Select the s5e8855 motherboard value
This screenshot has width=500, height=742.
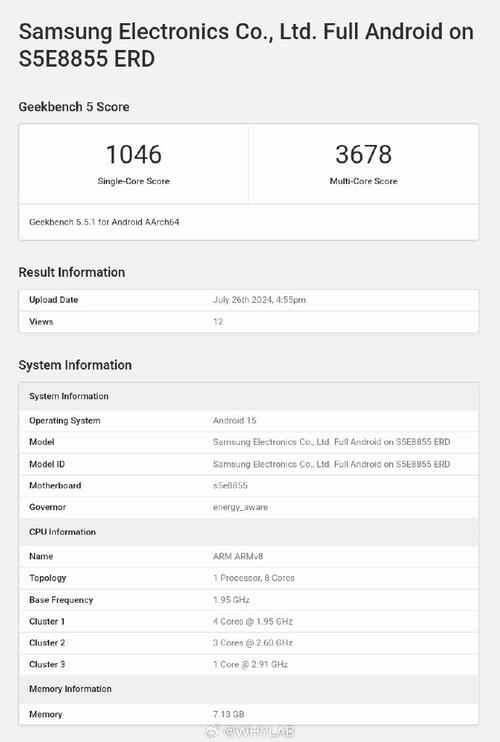tap(230, 486)
